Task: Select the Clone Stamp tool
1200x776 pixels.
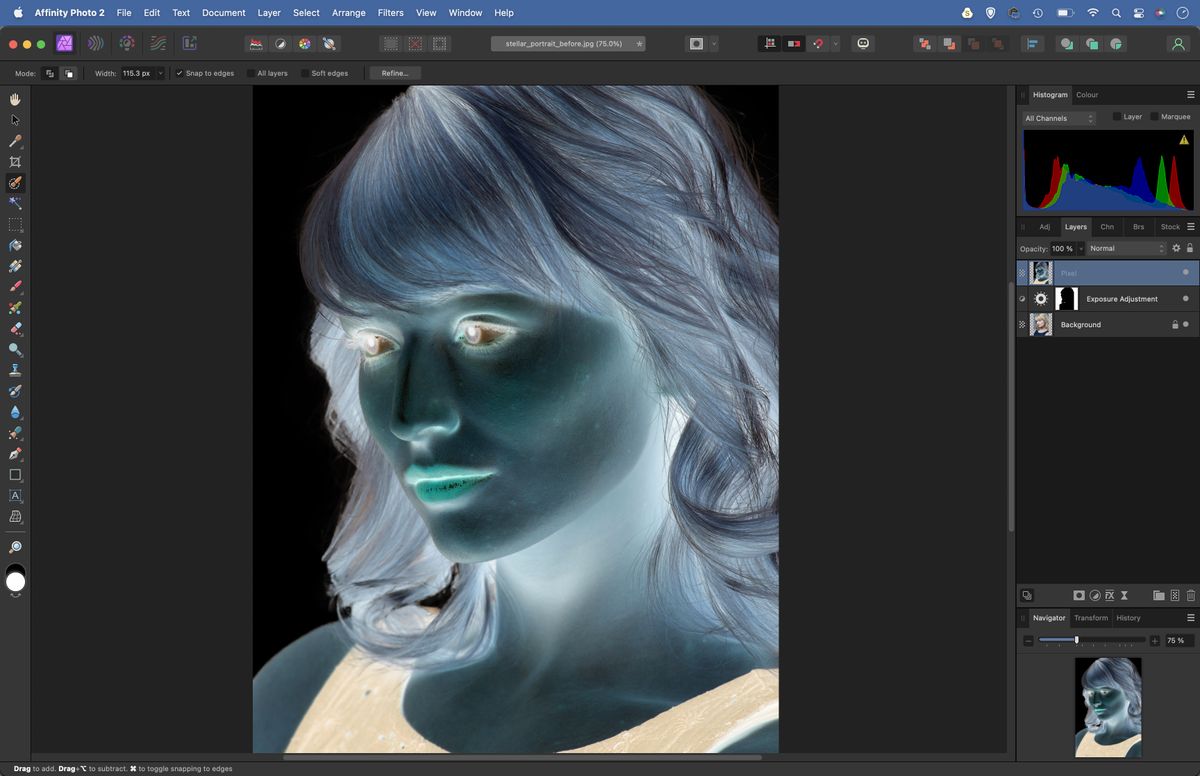Action: pyautogui.click(x=14, y=369)
